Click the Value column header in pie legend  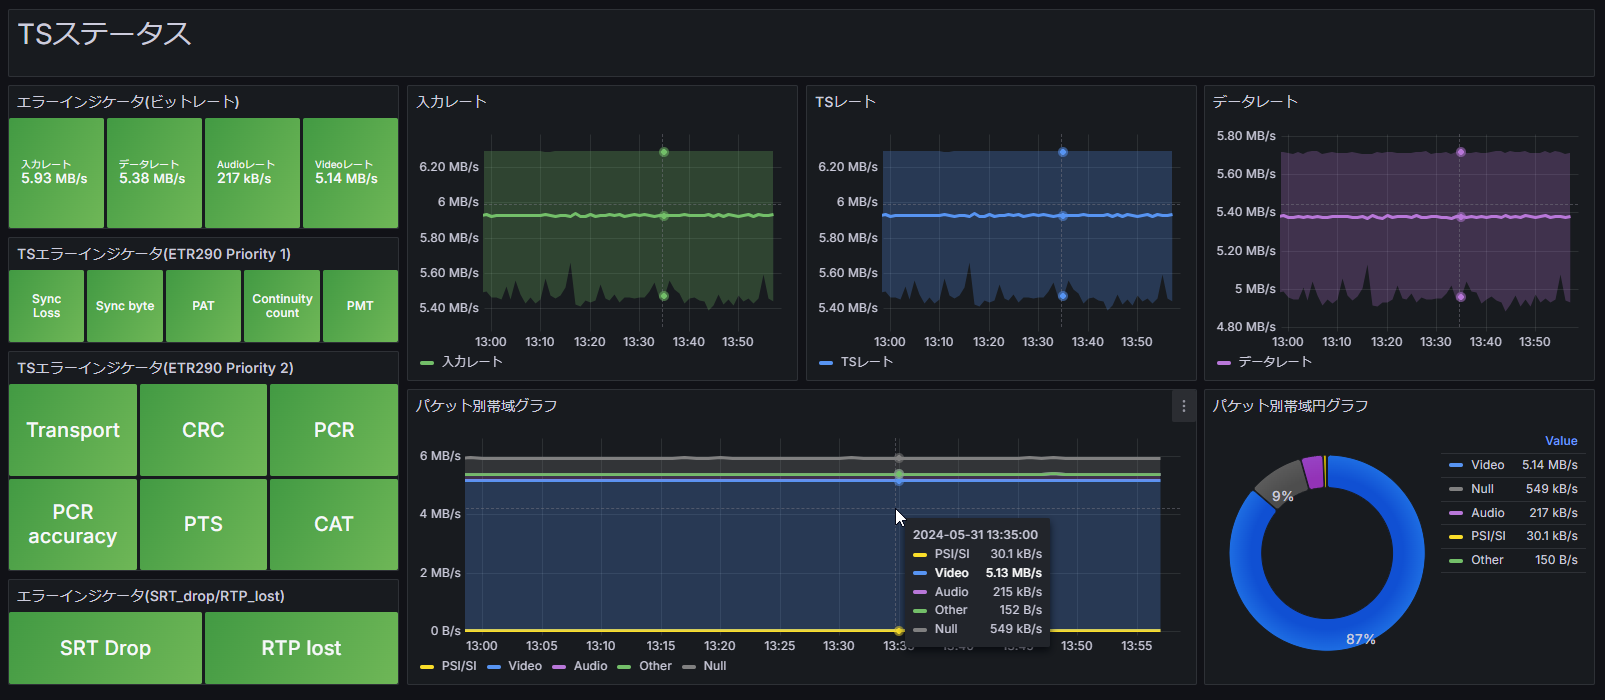click(x=1560, y=441)
